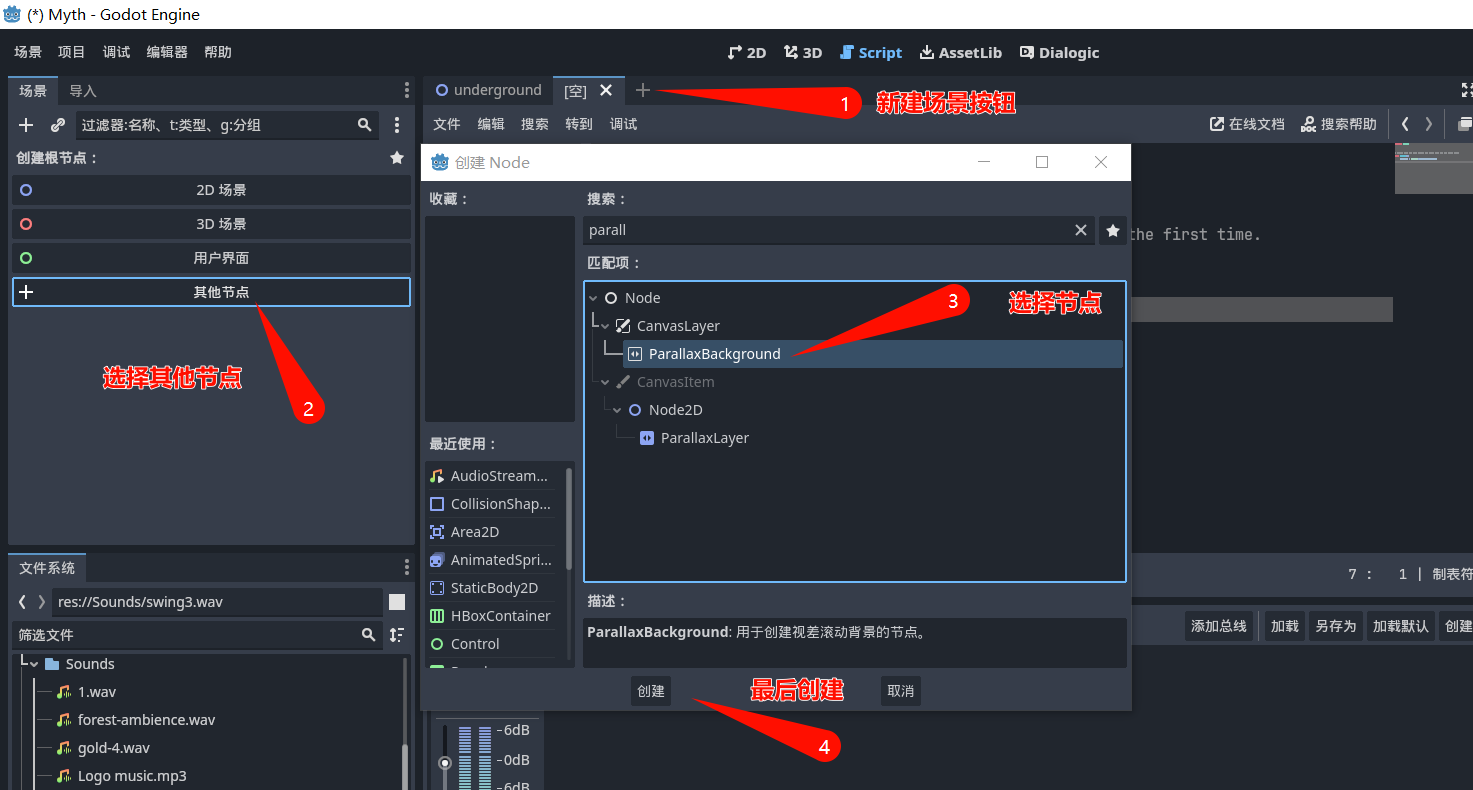Switch to the 3D workspace
The height and width of the screenshot is (790, 1473).
click(803, 52)
